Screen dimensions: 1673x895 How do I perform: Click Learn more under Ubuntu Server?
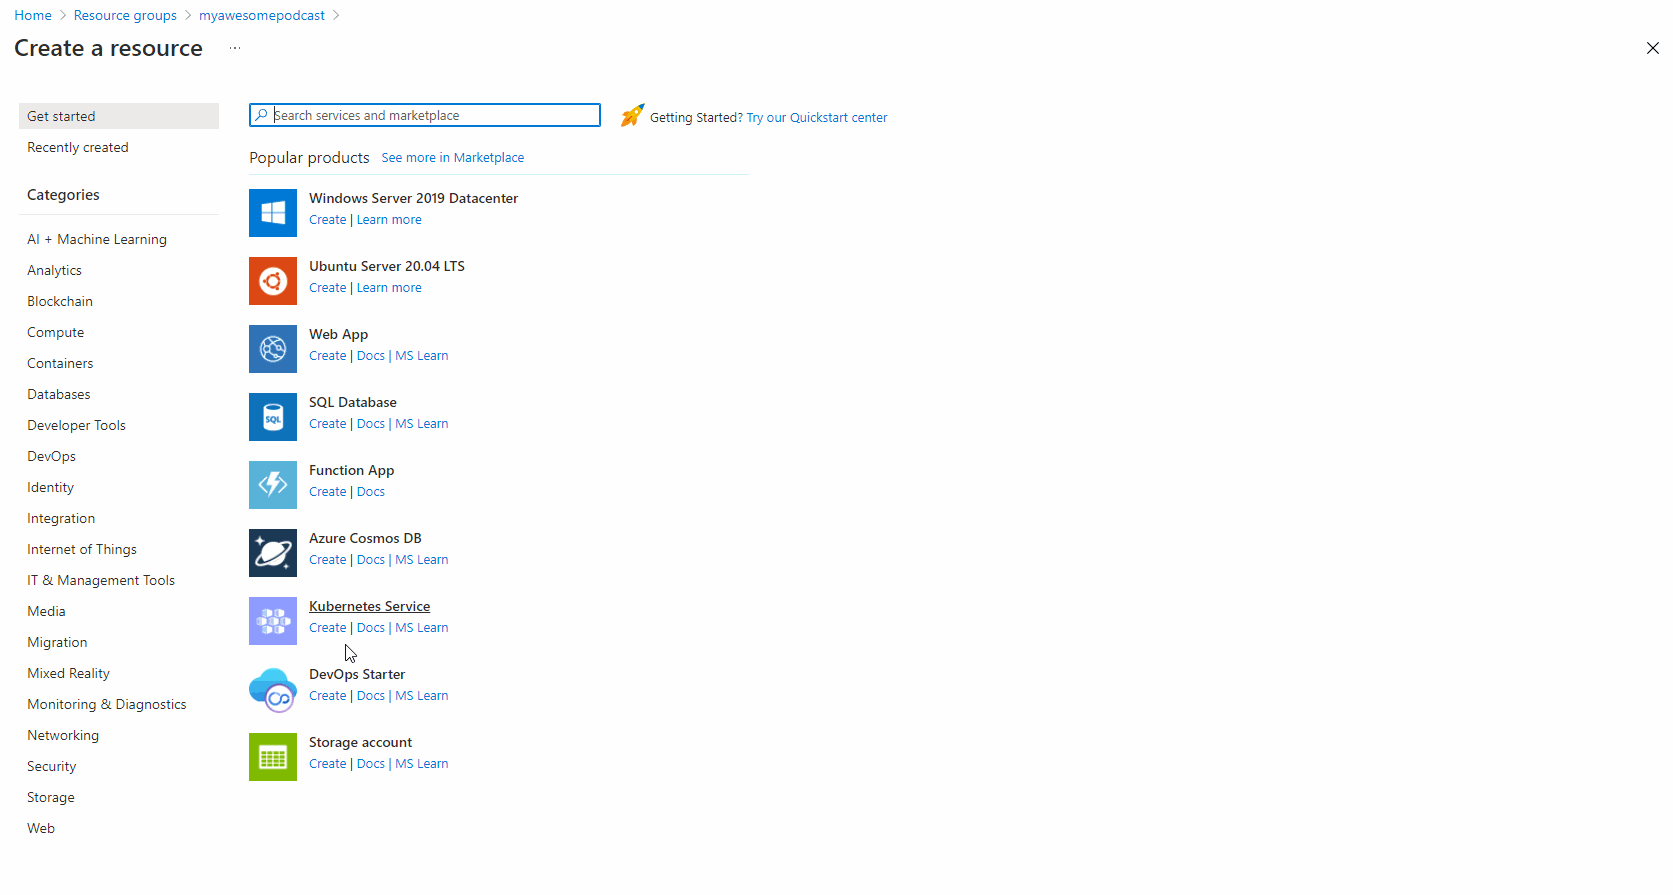[389, 288]
